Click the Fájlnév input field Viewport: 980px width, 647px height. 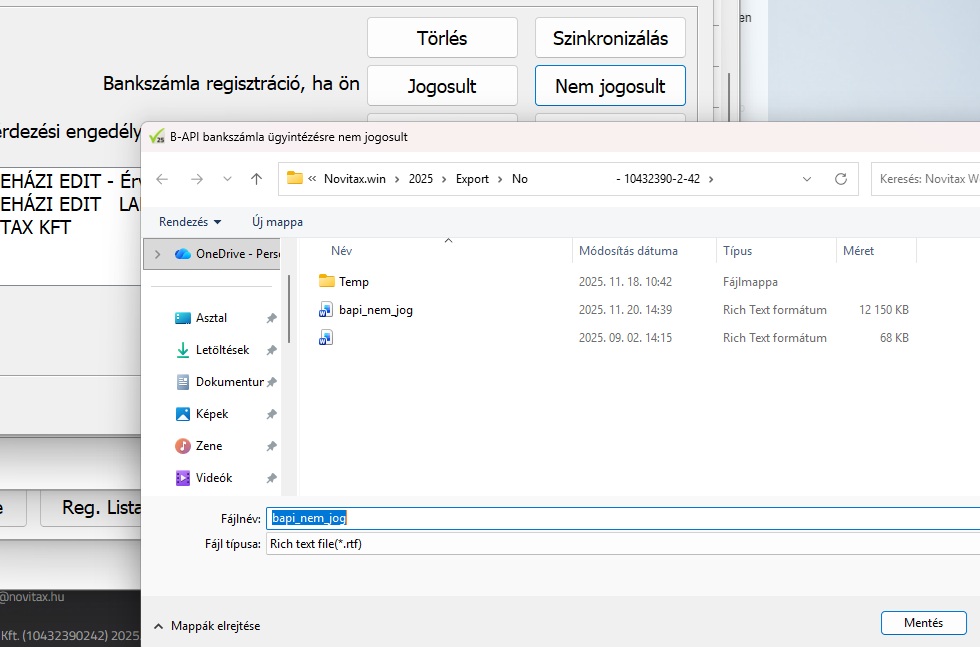tap(620, 518)
